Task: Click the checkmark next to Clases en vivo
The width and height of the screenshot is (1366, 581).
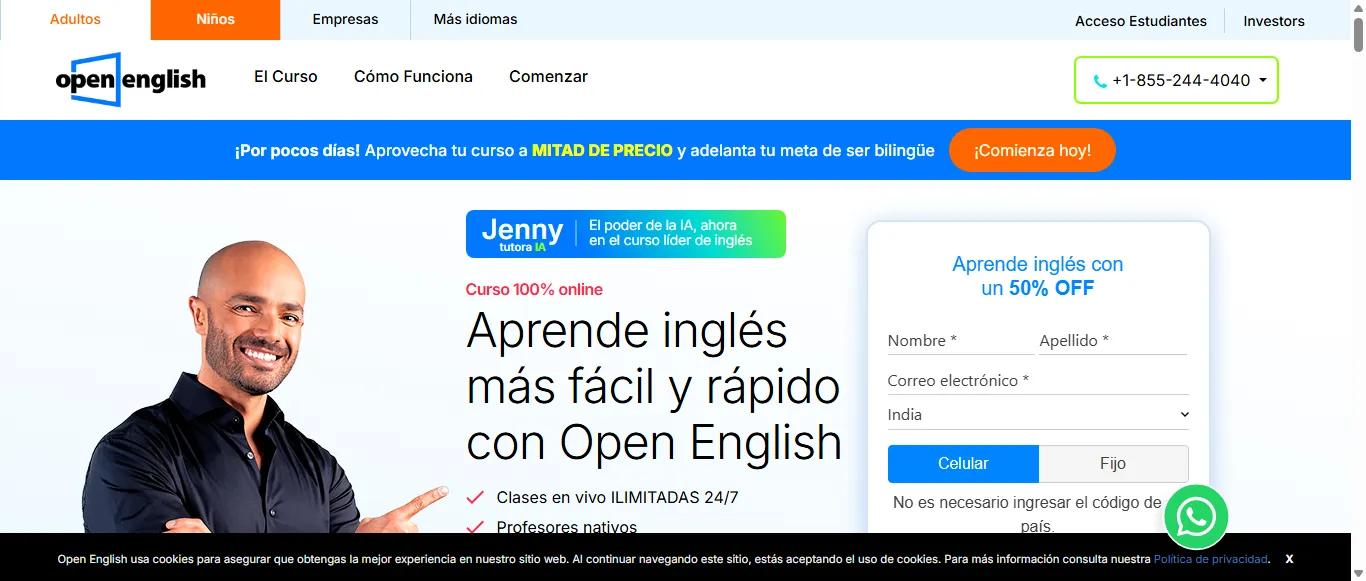Action: point(475,497)
